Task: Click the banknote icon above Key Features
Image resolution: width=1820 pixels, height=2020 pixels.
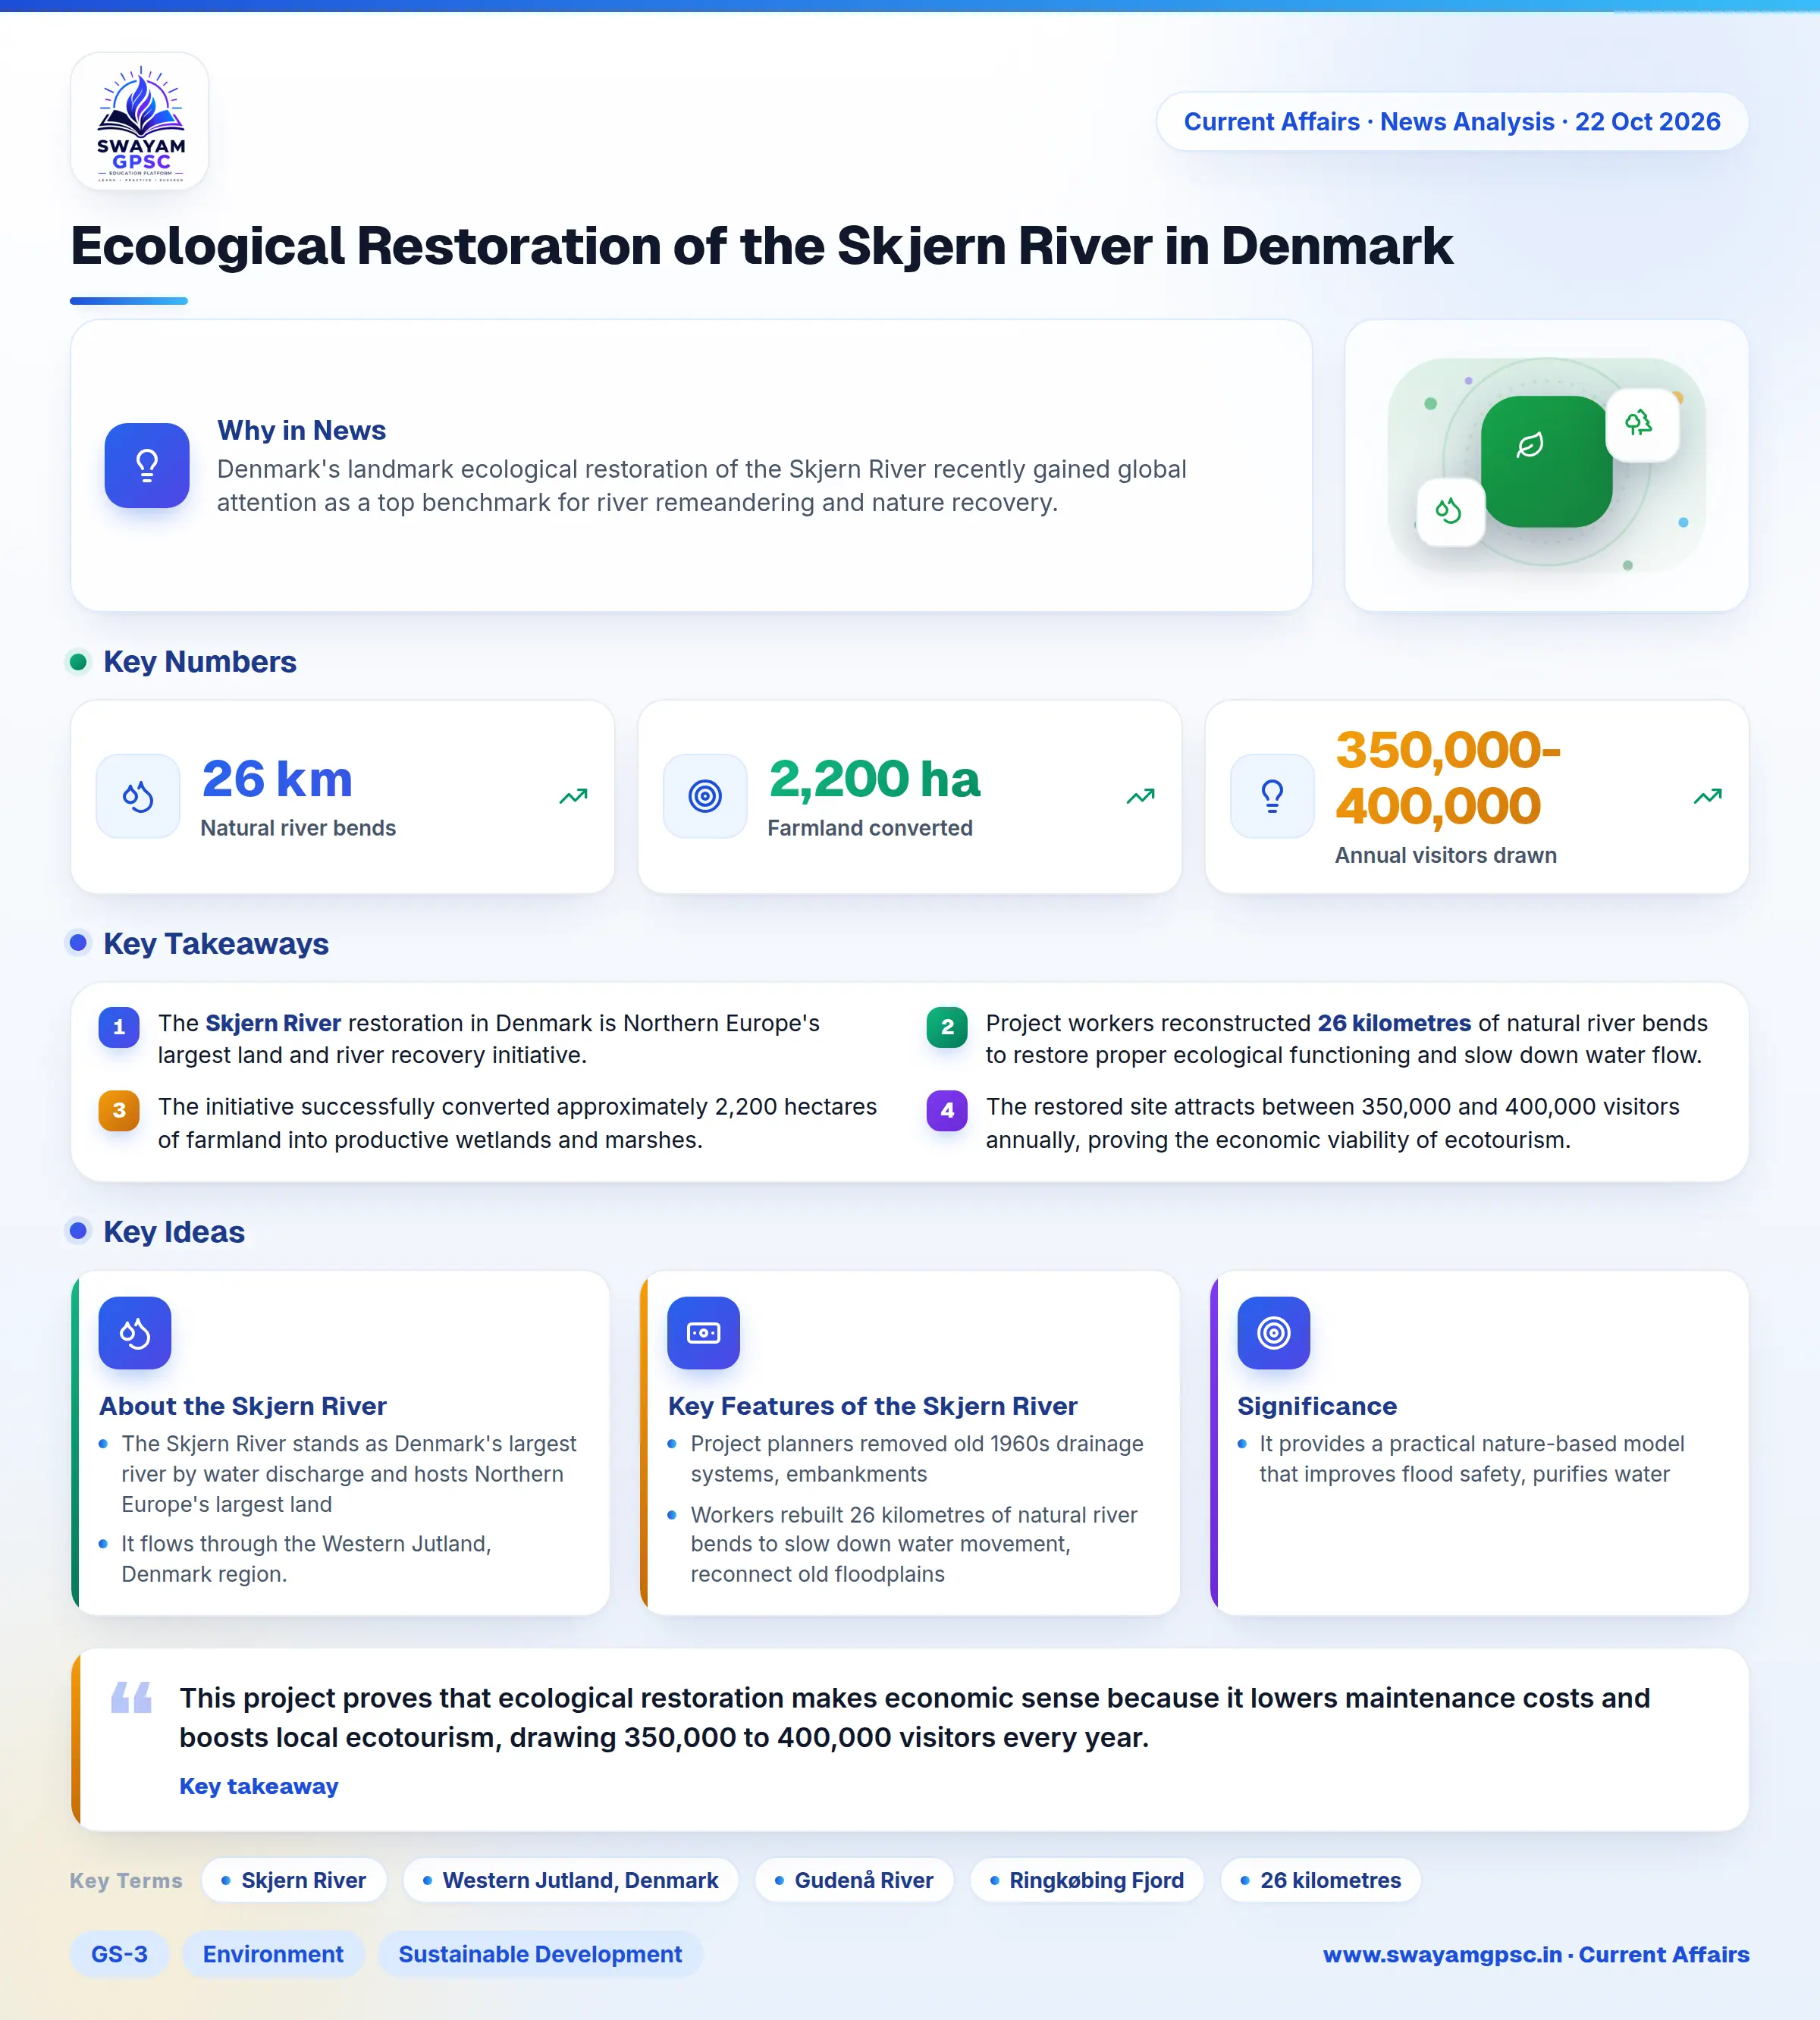Action: click(x=704, y=1333)
